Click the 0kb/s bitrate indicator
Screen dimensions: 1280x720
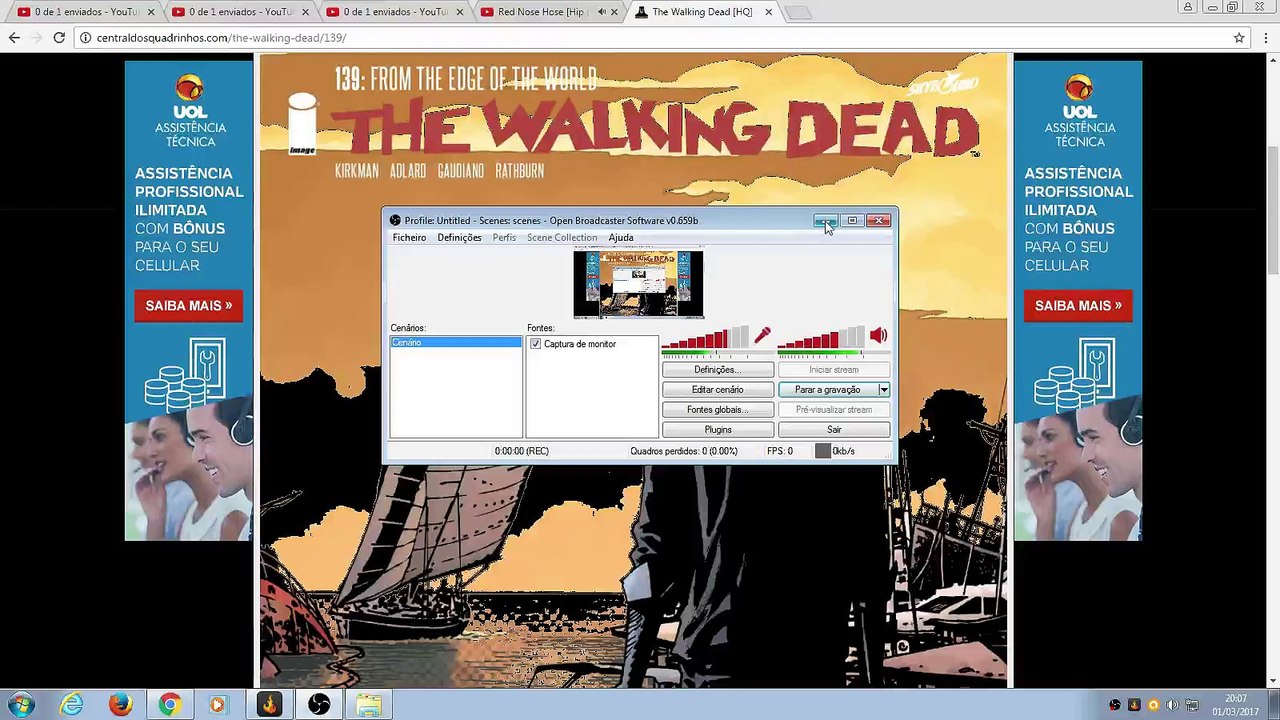[x=835, y=451]
